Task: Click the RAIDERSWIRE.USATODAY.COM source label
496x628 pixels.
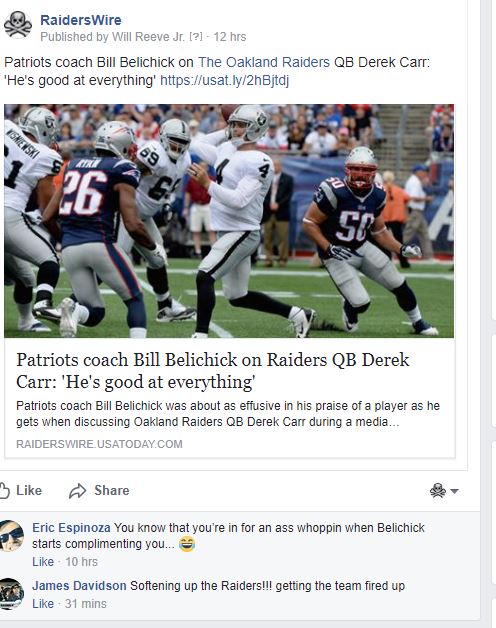Action: click(x=99, y=444)
